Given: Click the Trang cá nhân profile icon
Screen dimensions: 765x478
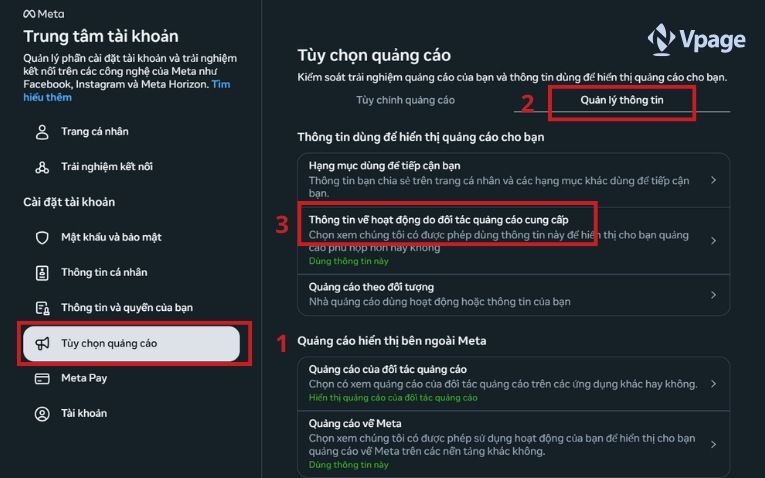Looking at the screenshot, I should pos(42,132).
